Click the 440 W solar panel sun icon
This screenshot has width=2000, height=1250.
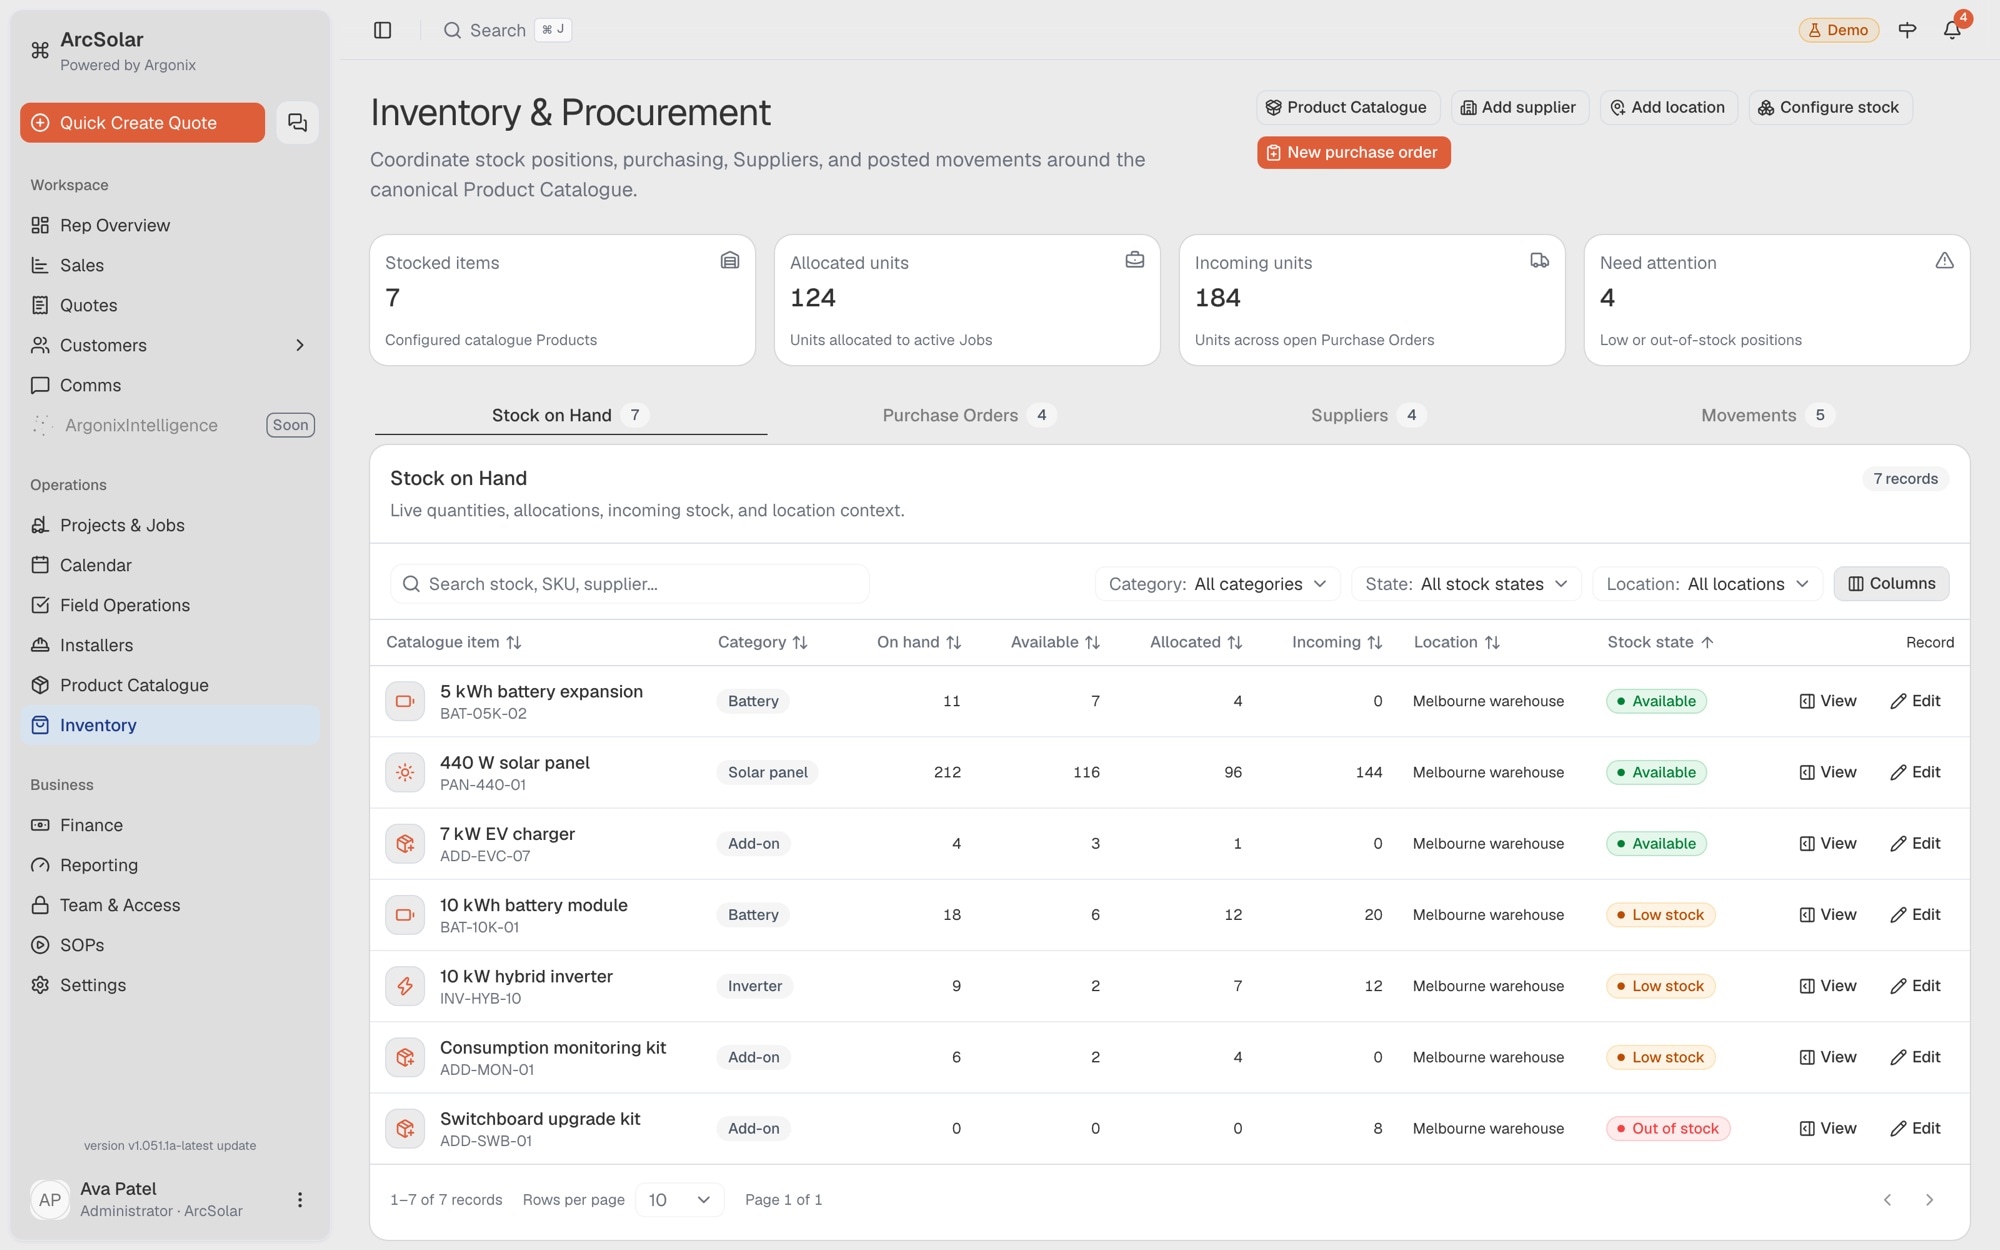coord(405,772)
